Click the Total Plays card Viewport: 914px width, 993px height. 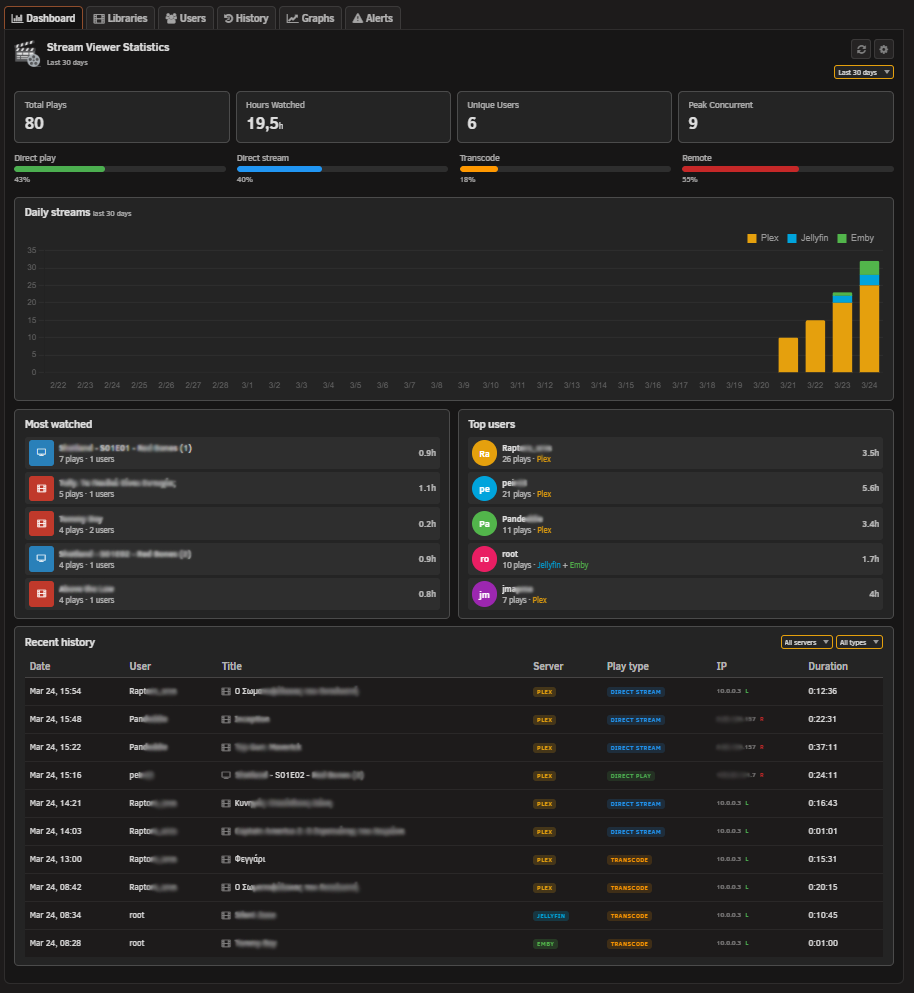[x=122, y=117]
